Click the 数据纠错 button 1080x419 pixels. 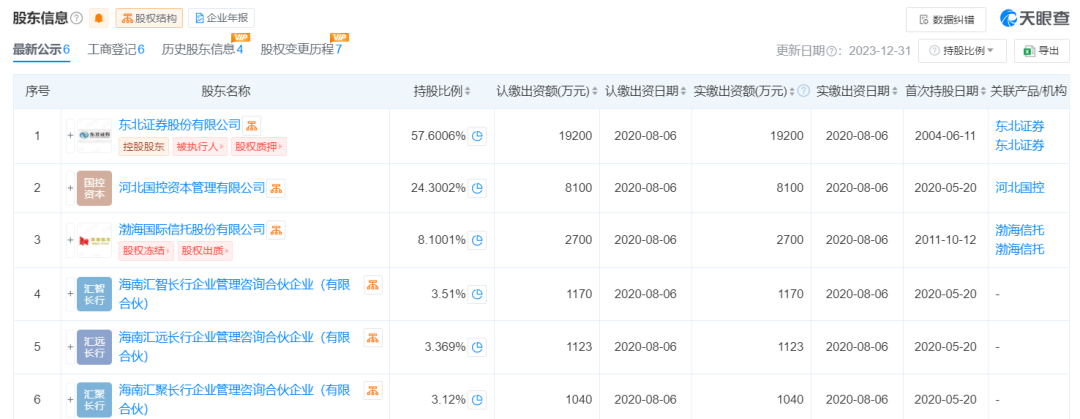click(x=945, y=18)
